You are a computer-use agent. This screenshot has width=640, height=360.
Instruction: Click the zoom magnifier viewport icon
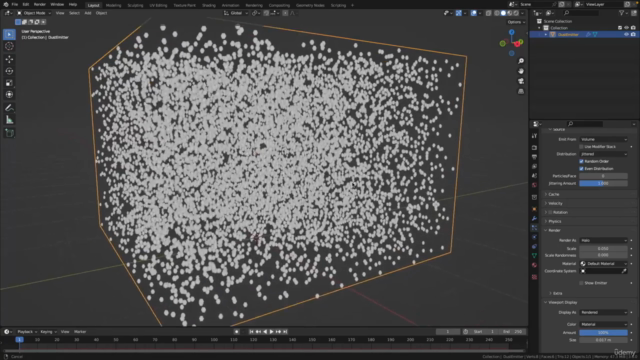tap(521, 61)
